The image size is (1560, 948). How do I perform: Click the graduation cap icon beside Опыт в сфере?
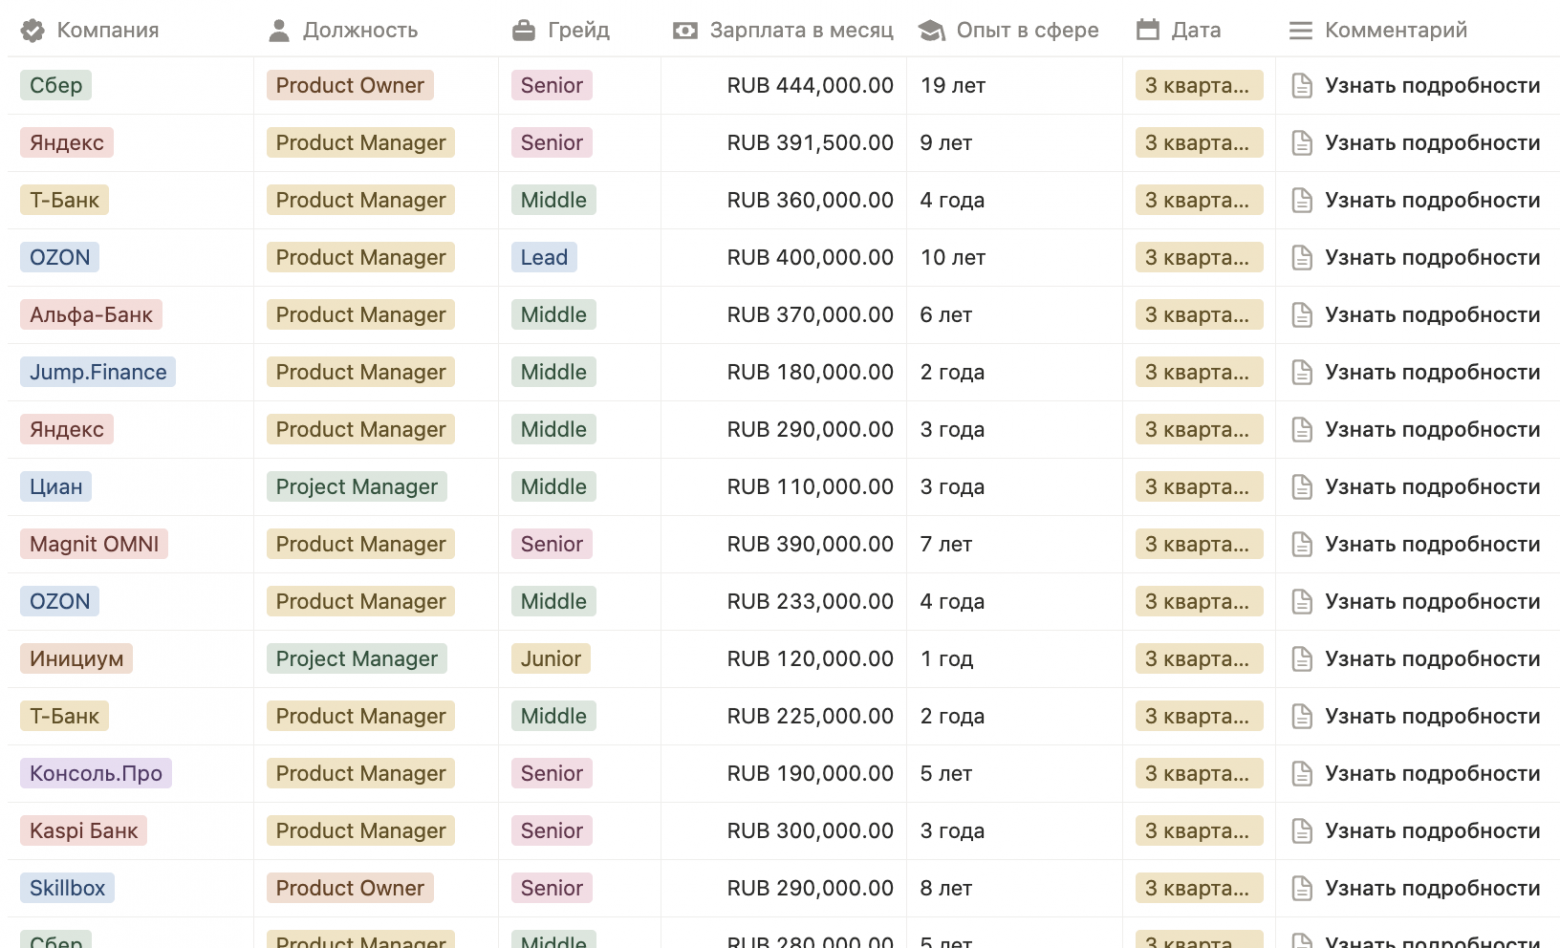pyautogui.click(x=931, y=31)
